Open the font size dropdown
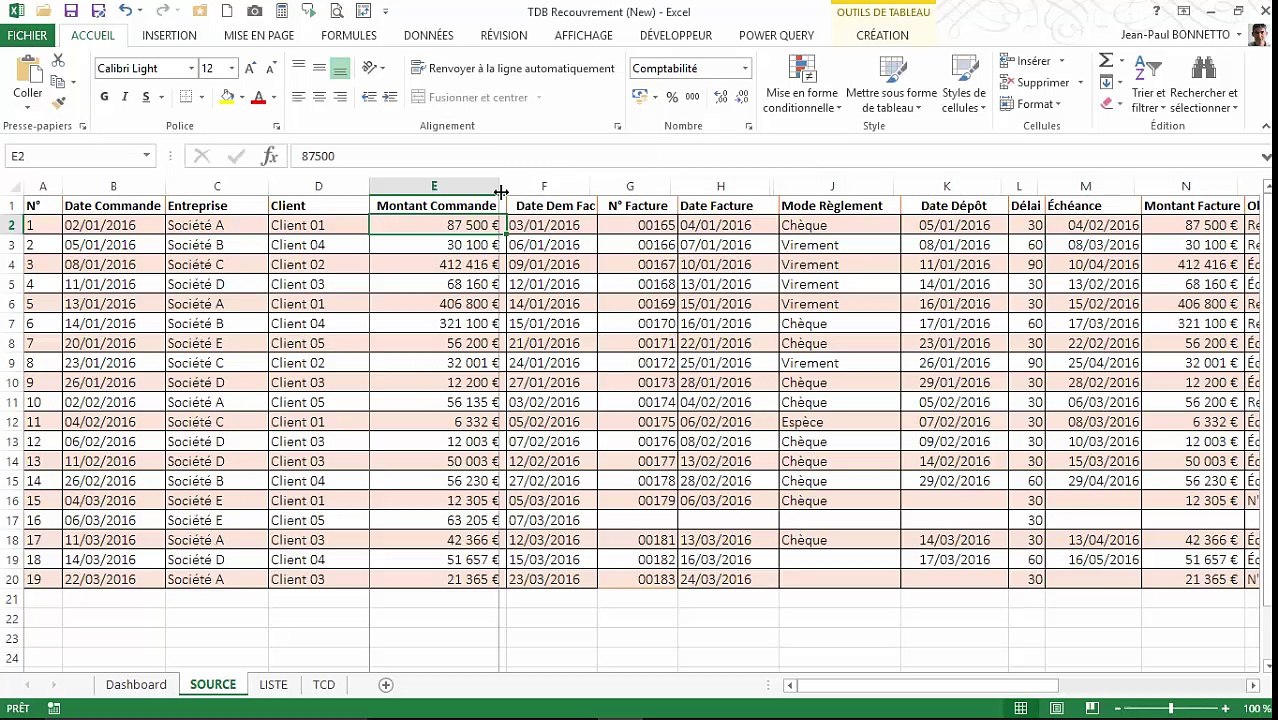This screenshot has width=1278, height=720. point(231,68)
